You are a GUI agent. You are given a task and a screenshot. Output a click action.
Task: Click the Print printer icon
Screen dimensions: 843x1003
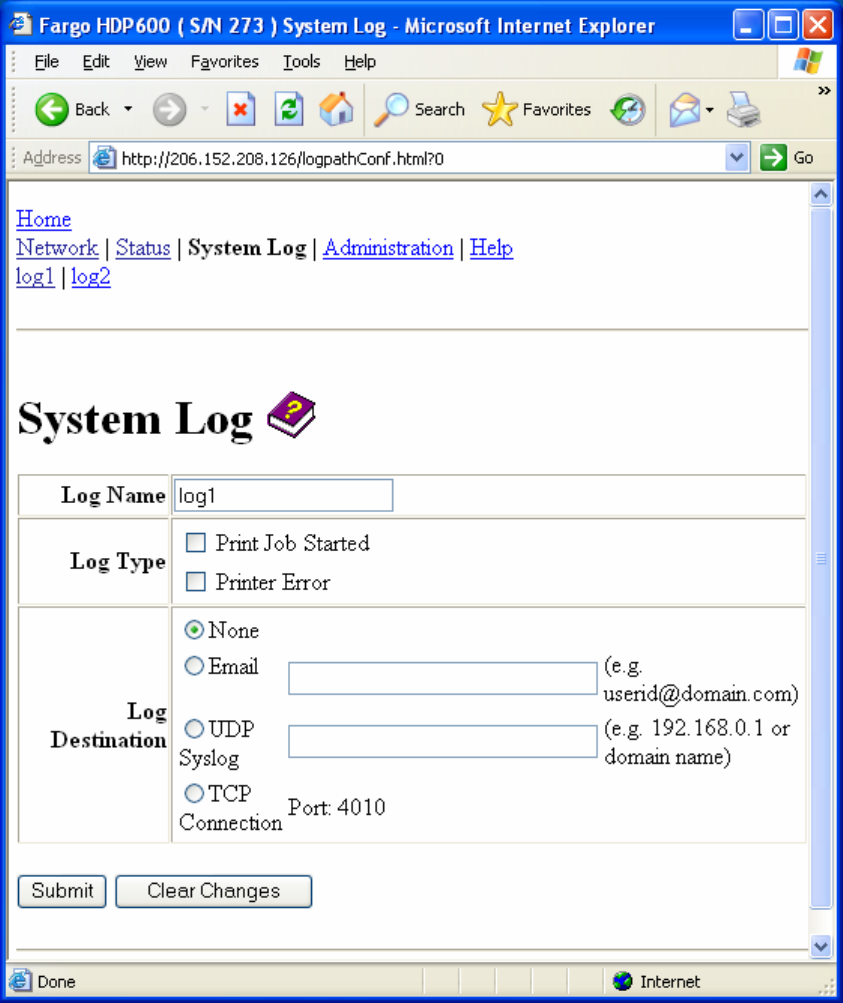743,109
